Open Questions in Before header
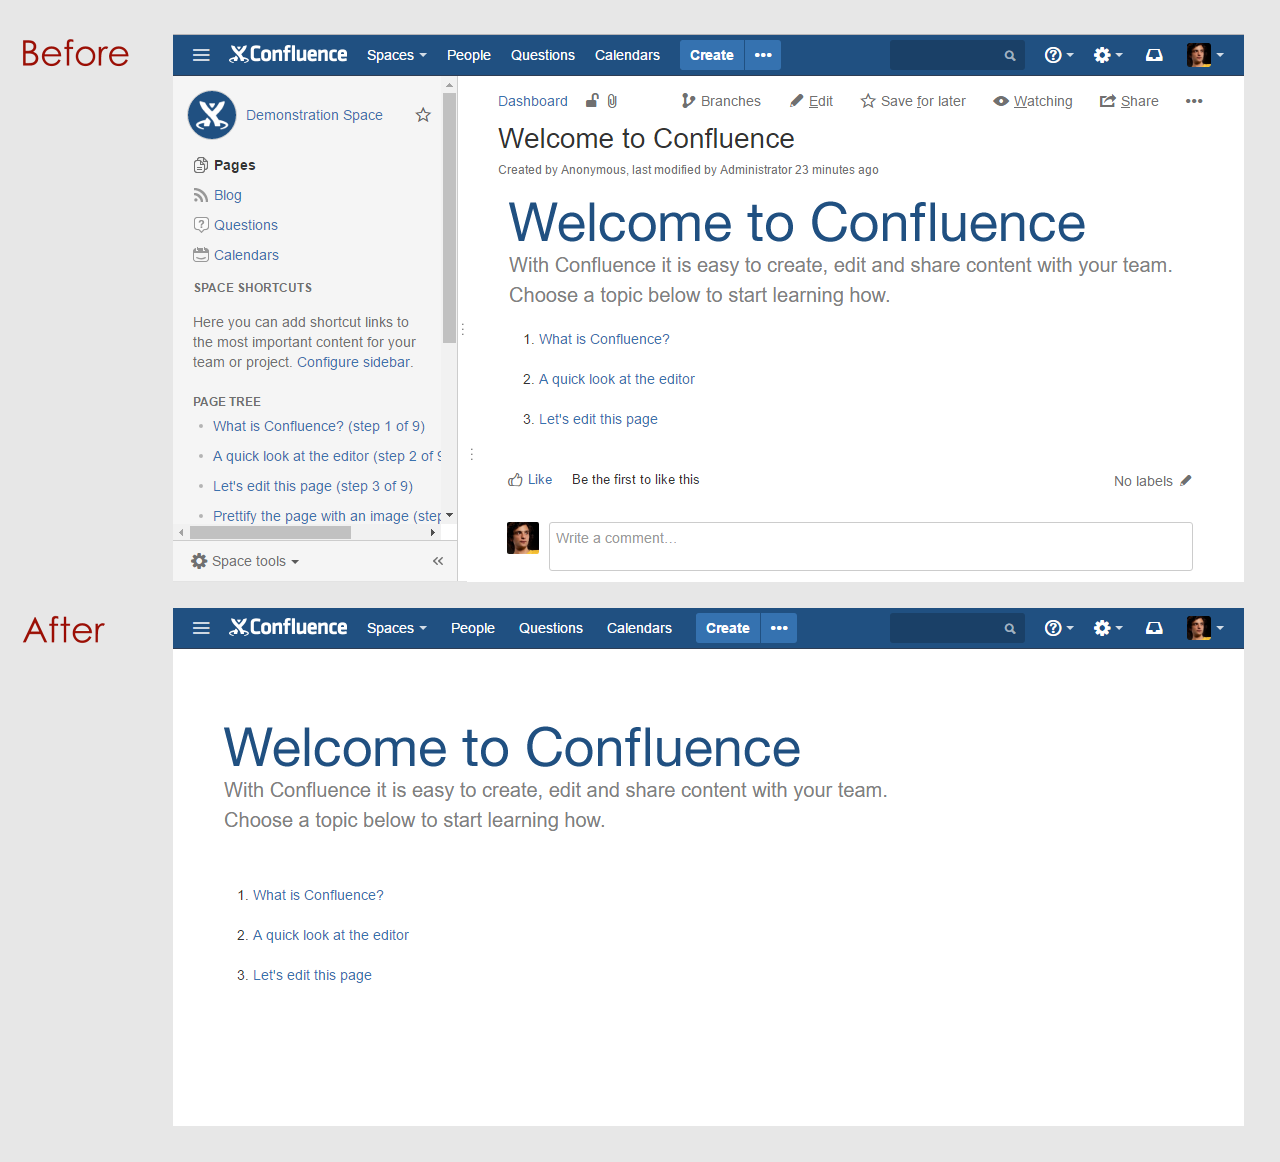The width and height of the screenshot is (1280, 1162). [542, 55]
